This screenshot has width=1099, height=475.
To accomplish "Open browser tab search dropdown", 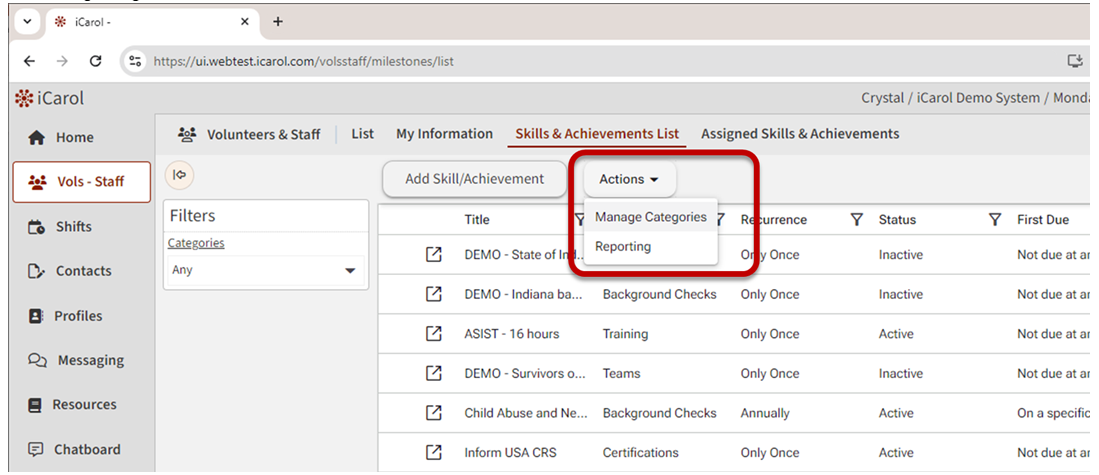I will 22,21.
